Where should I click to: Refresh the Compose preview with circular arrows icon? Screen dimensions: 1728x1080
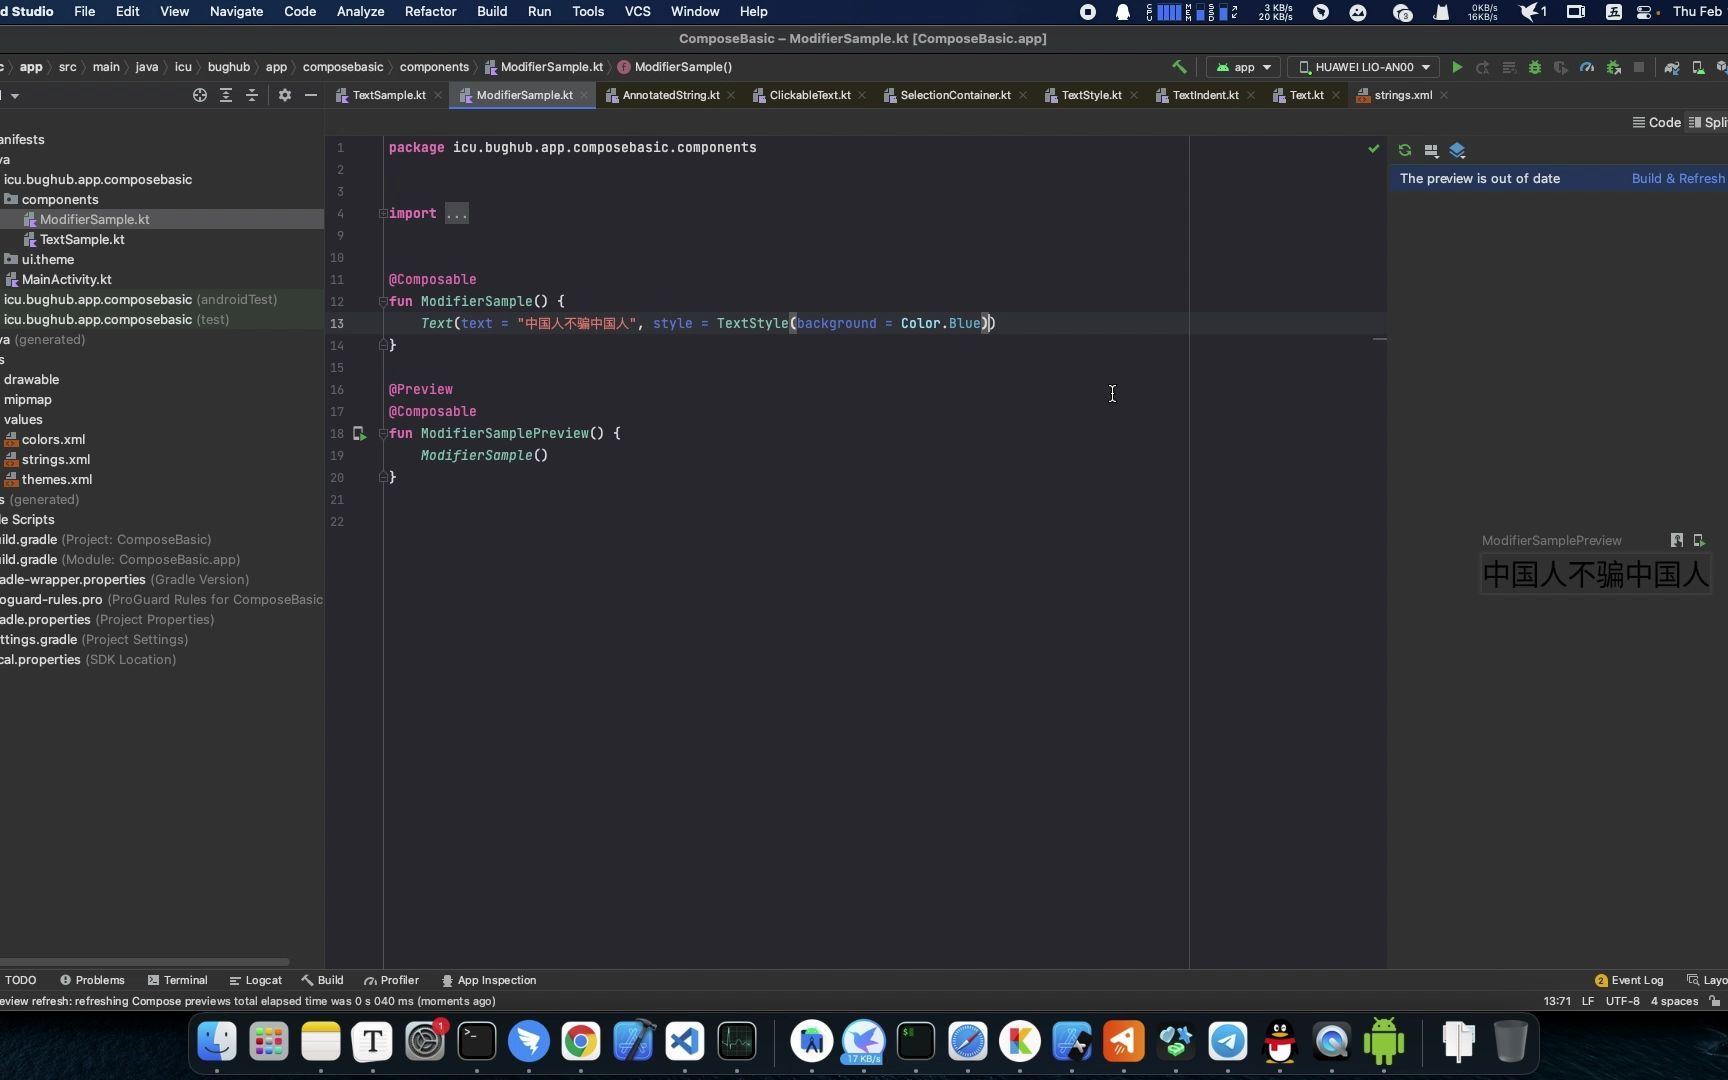click(x=1405, y=150)
